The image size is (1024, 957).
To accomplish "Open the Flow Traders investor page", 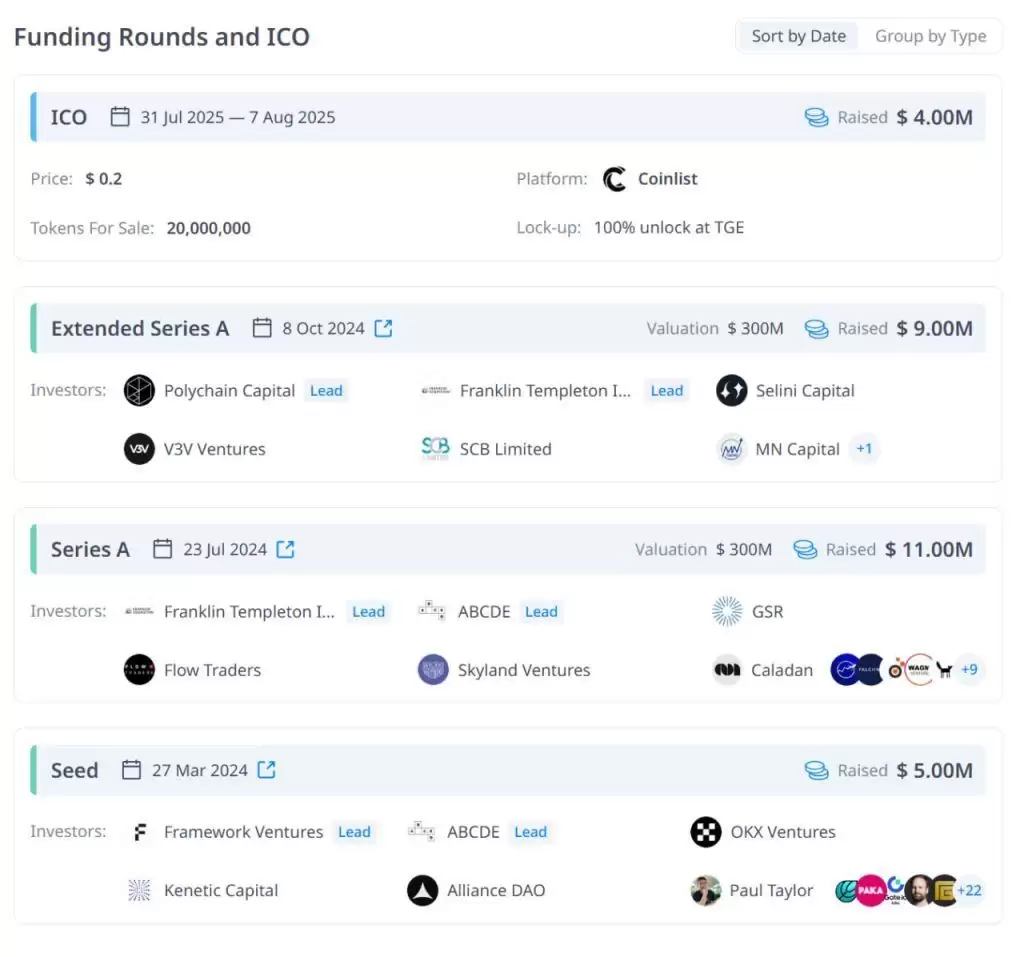I will coord(212,670).
